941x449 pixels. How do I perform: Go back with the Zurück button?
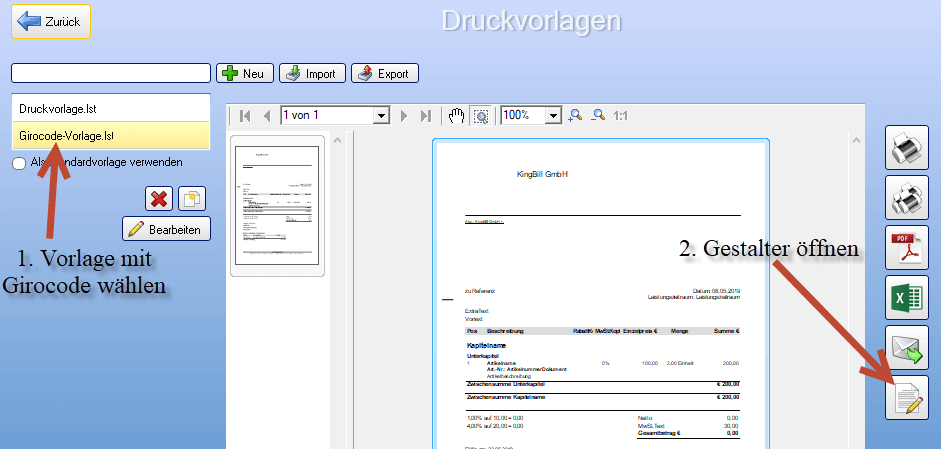pos(51,22)
